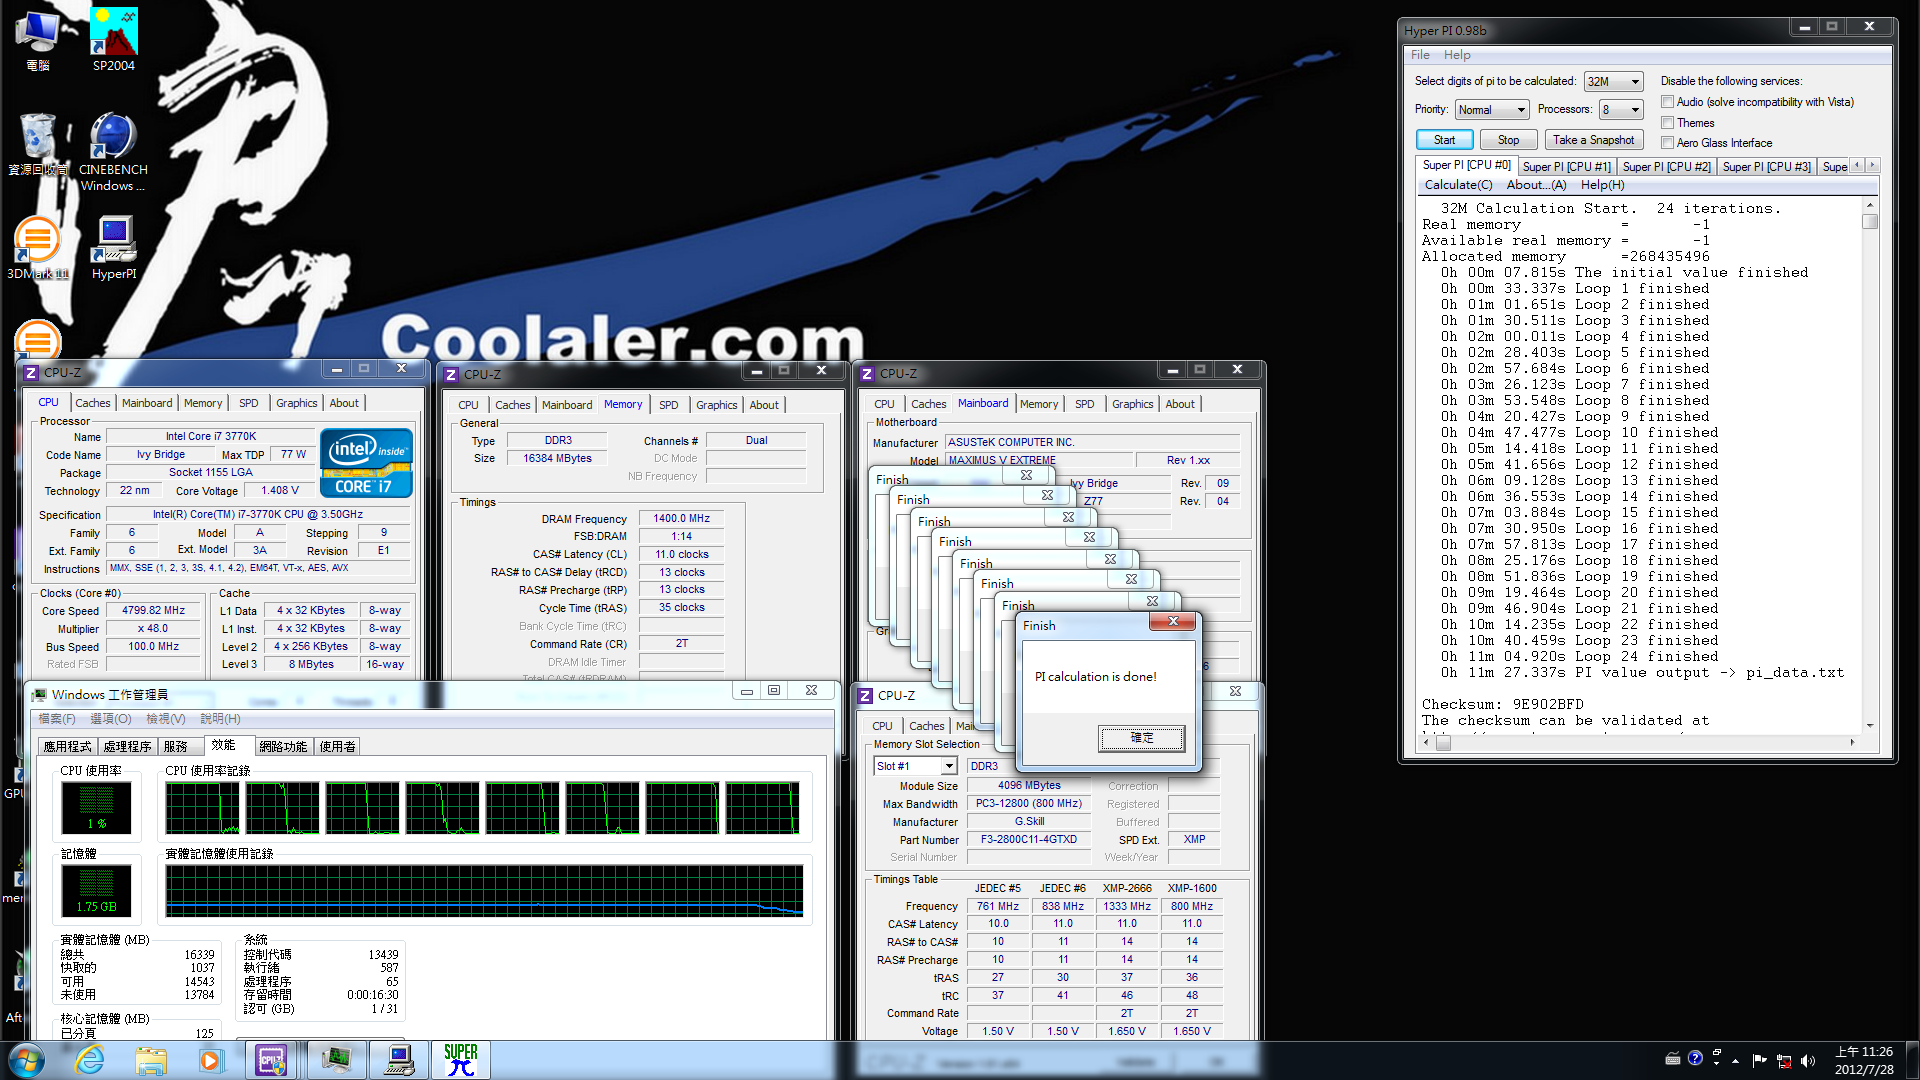Click Hyper PI vertical scrollbar down arrow
Image resolution: width=1920 pixels, height=1080 pixels.
point(1870,725)
